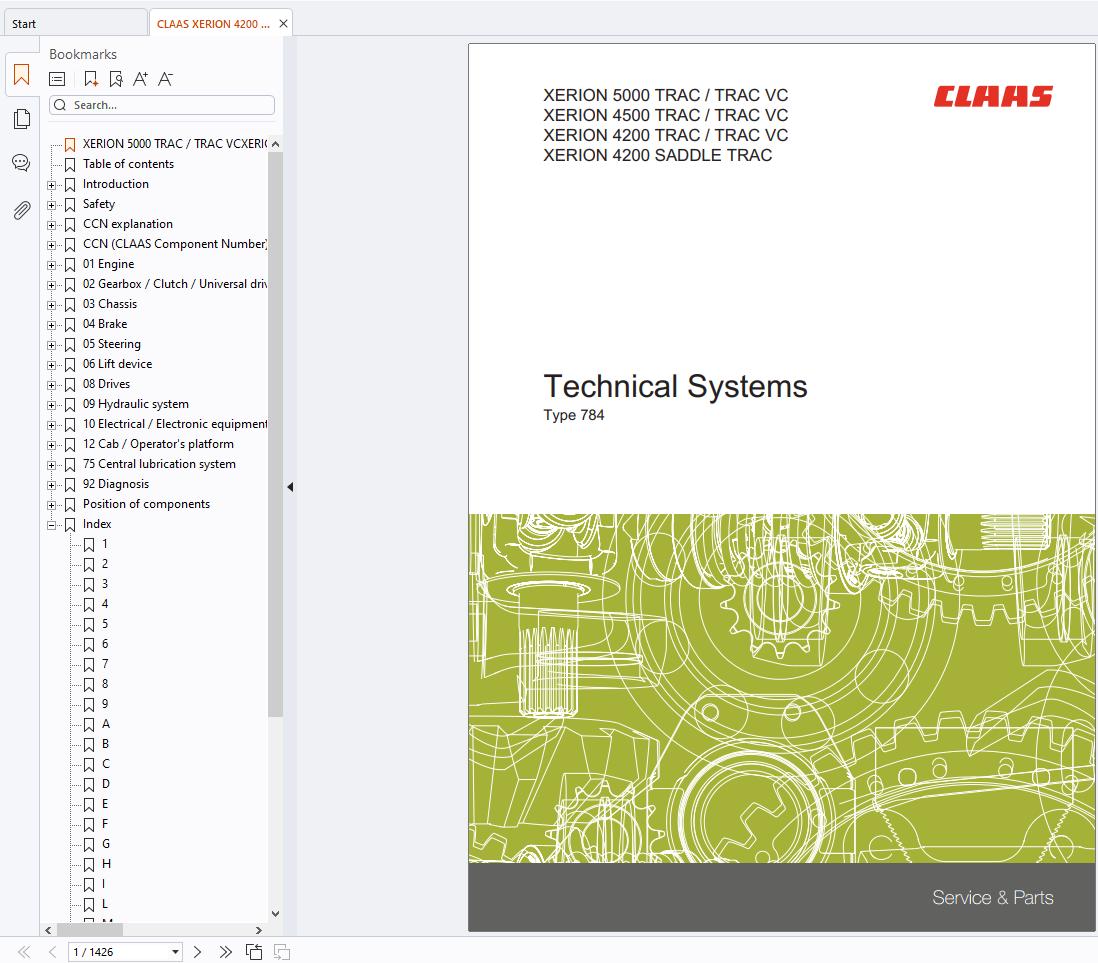Open the Bookmarks panel icon in sidebar
This screenshot has height=963, width=1098.
(21, 75)
